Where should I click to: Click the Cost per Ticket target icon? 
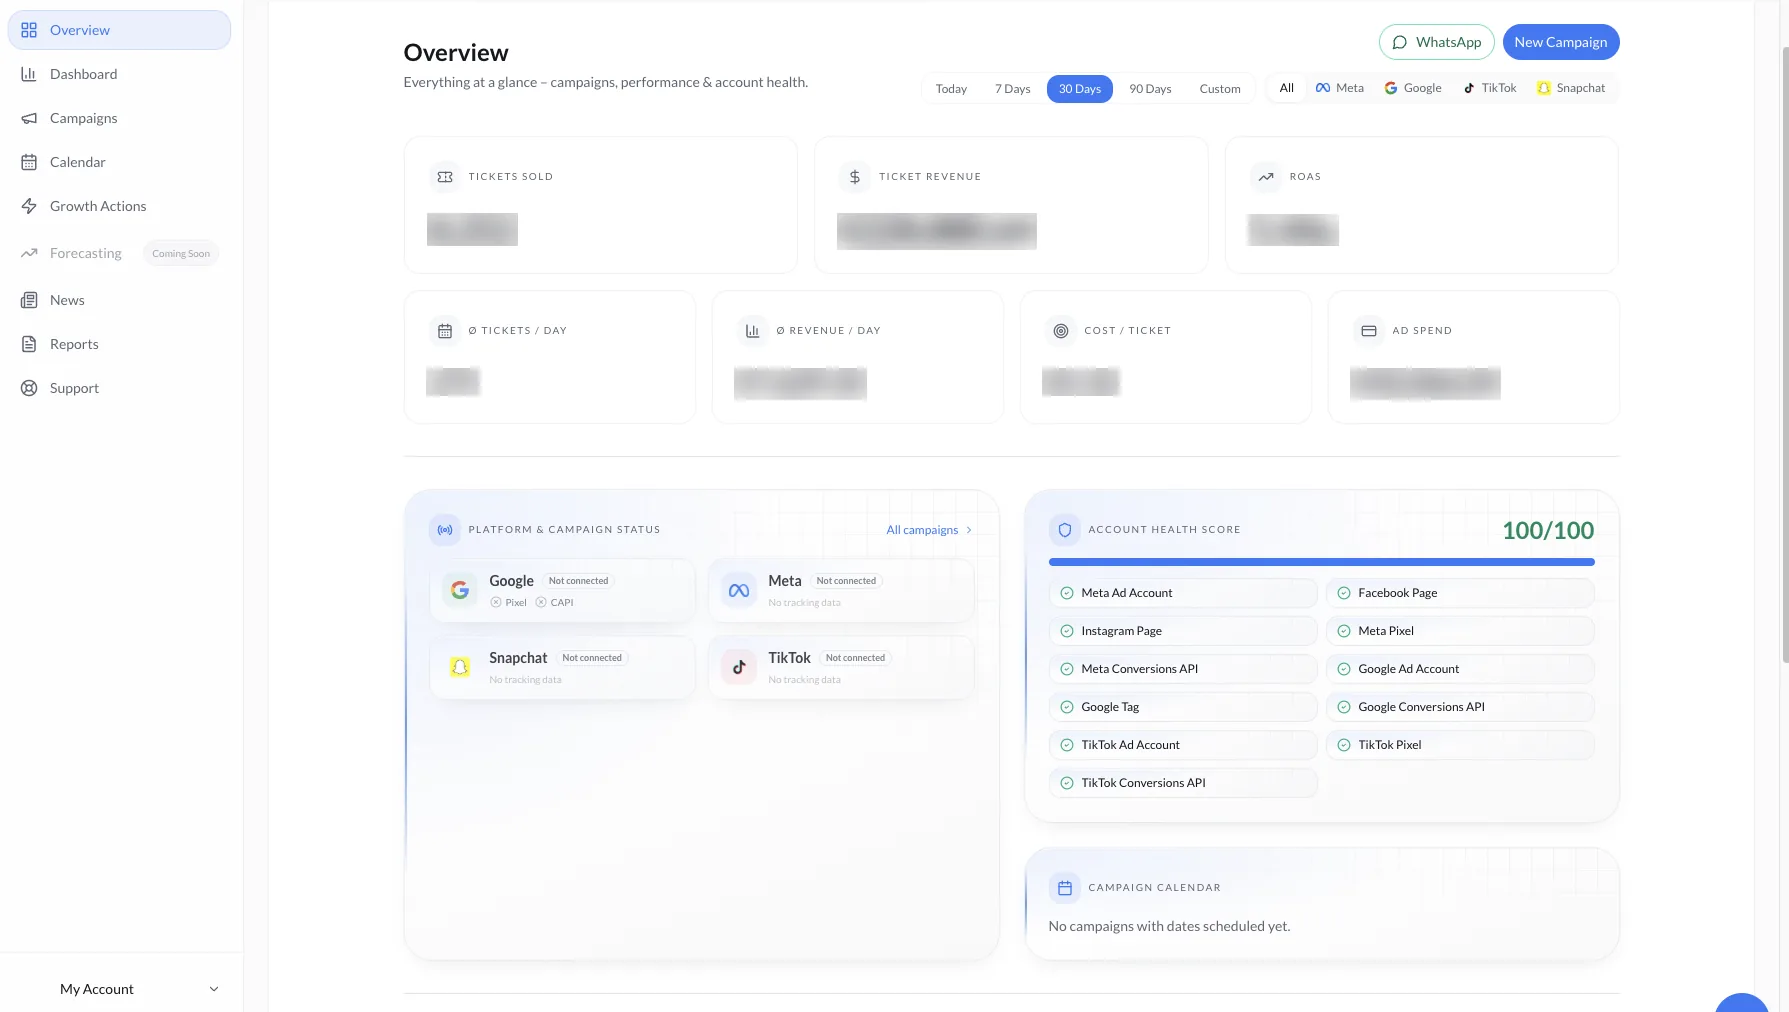1061,331
